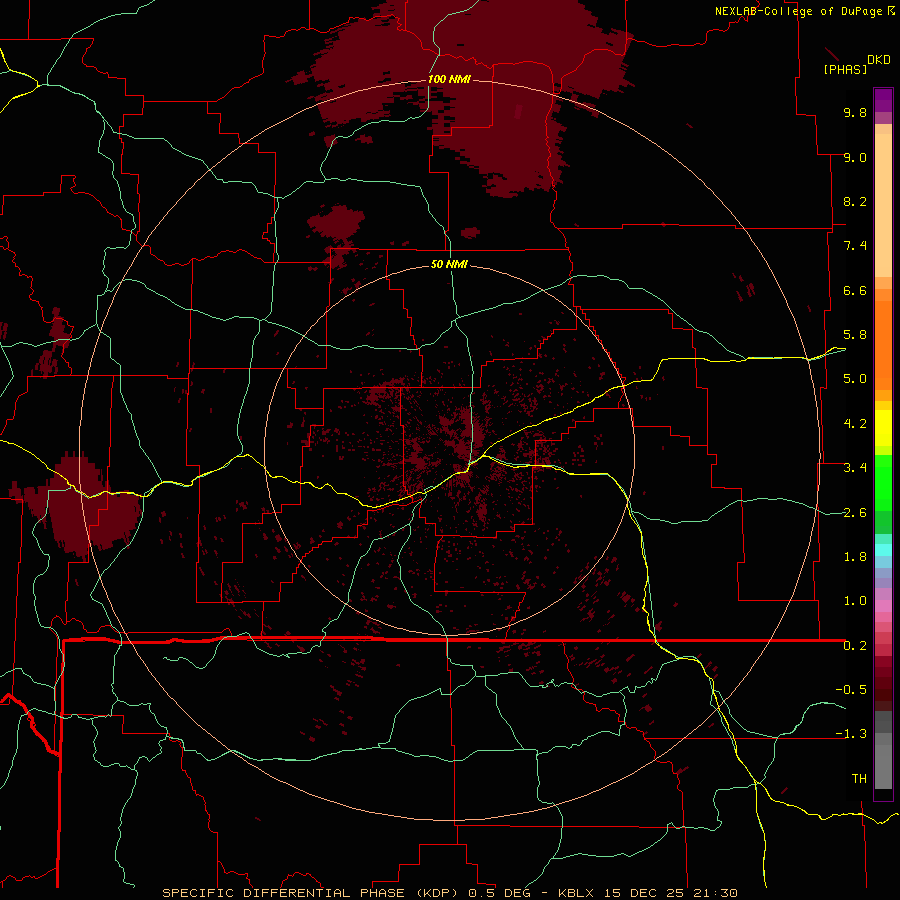The image size is (900, 900).
Task: Select the 5.0 scale value
Action: (855, 379)
